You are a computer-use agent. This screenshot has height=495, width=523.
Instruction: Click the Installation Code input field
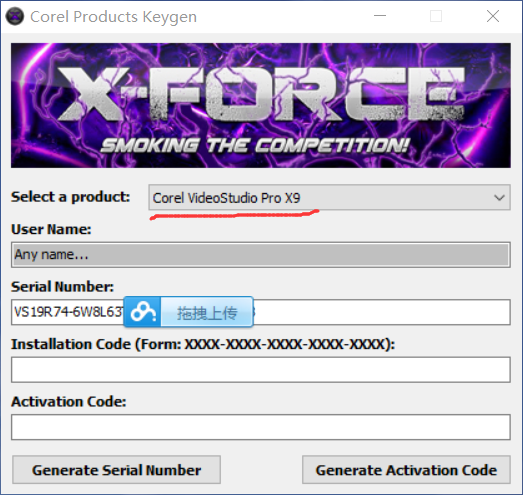coord(261,370)
